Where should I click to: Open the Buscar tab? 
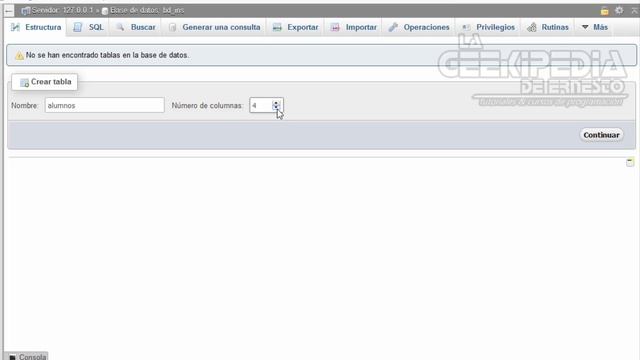[135, 27]
